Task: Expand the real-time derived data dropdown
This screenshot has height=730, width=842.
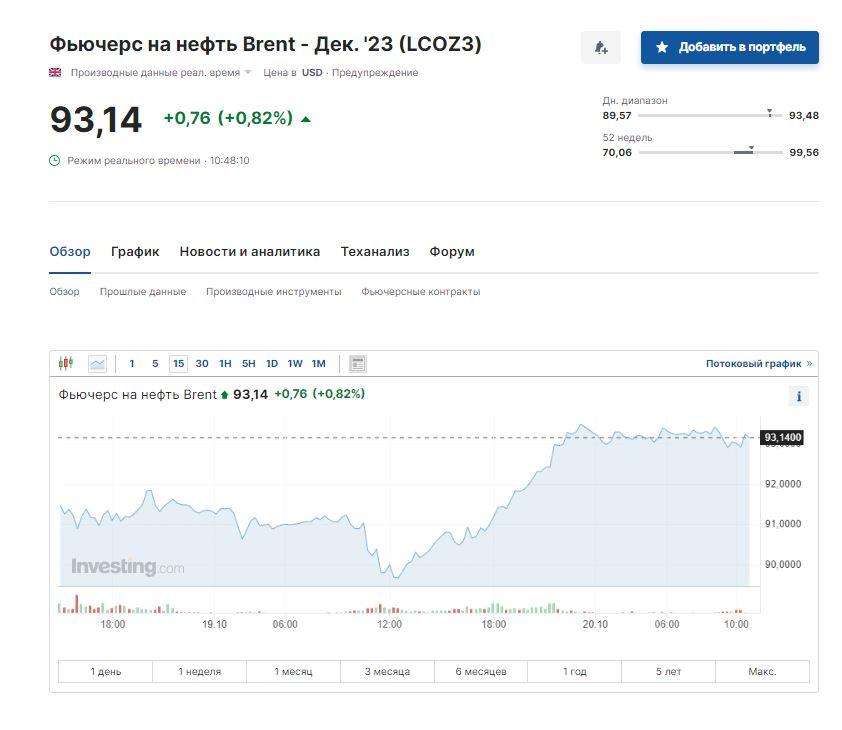Action: point(248,73)
